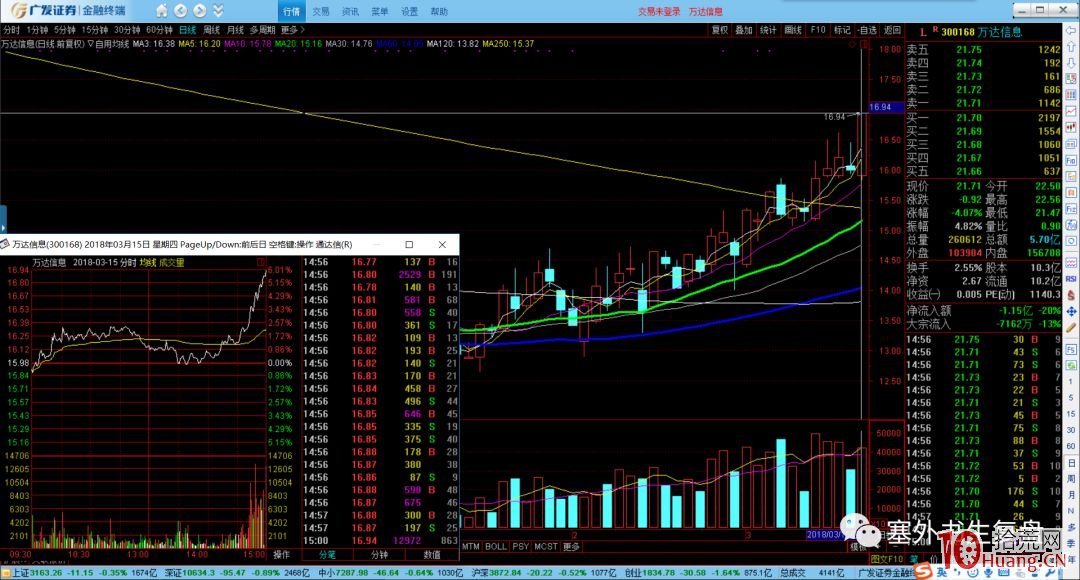The height and width of the screenshot is (580, 1080).
Task: Expand 更多 period options
Action: pos(293,30)
